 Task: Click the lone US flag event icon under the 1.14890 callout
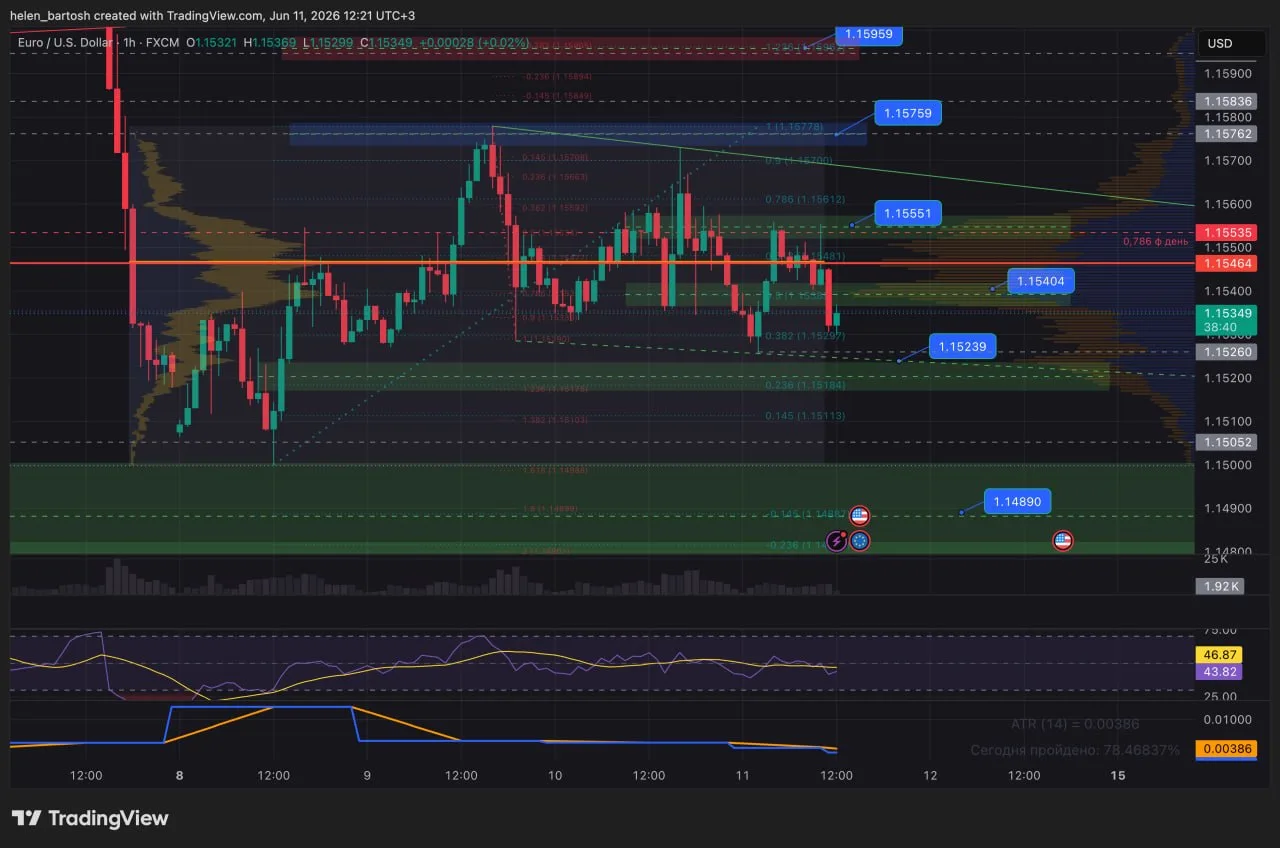tap(1063, 541)
